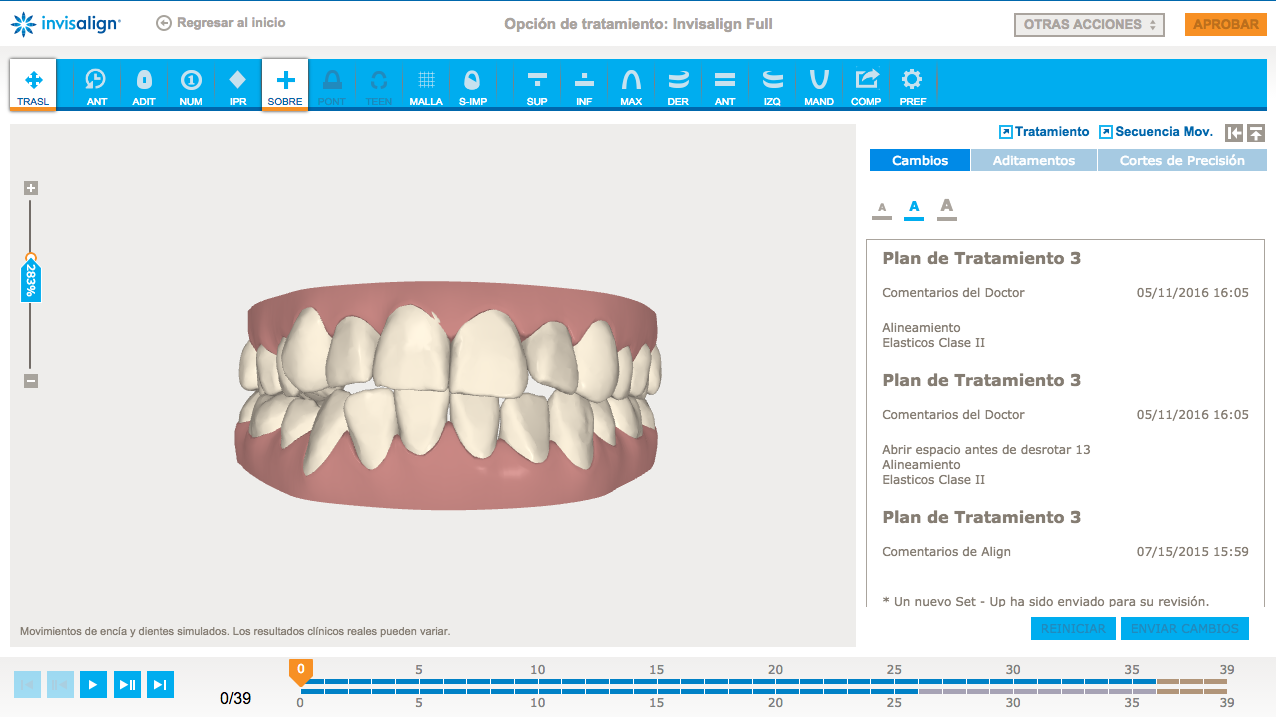The height and width of the screenshot is (717, 1276).
Task: Step back one treatment stage
Action: tap(60, 685)
